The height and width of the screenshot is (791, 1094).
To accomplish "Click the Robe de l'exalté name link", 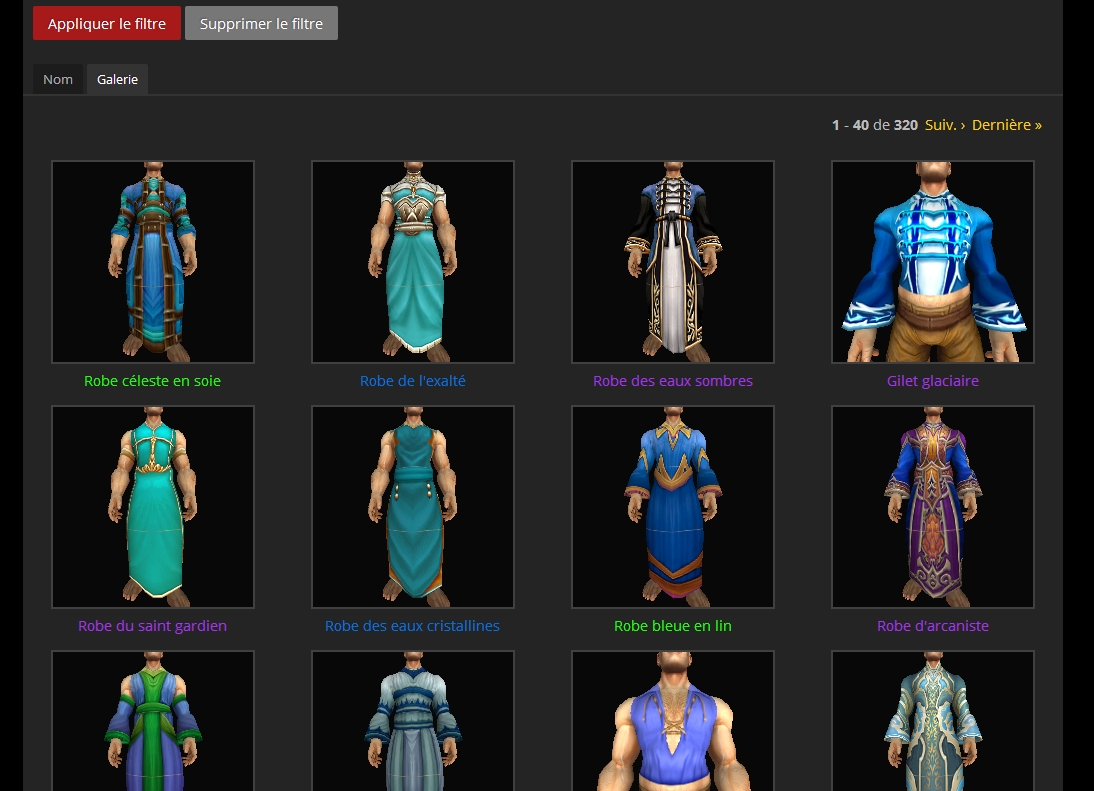I will pyautogui.click(x=412, y=381).
